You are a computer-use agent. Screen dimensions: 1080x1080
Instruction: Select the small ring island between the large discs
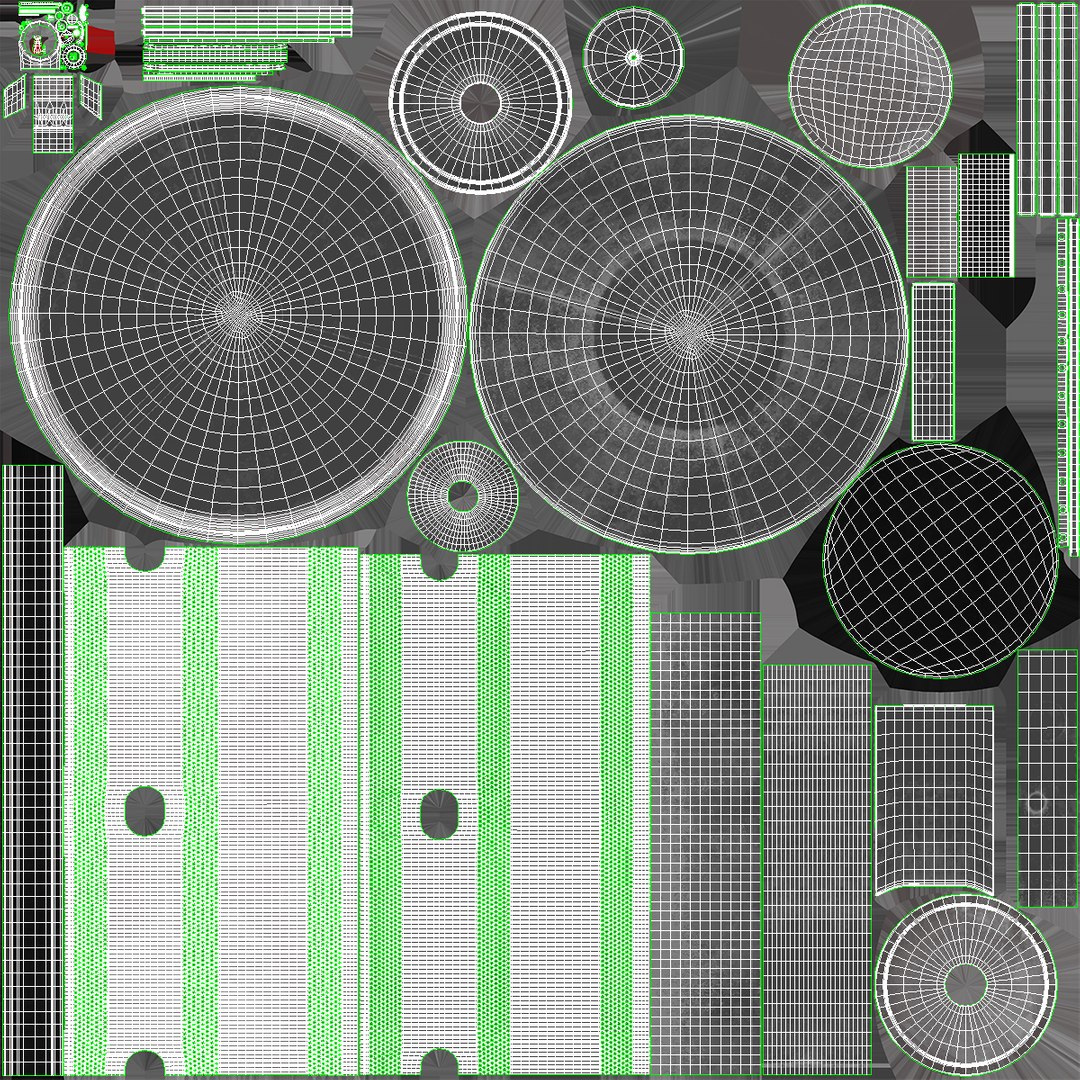click(462, 496)
